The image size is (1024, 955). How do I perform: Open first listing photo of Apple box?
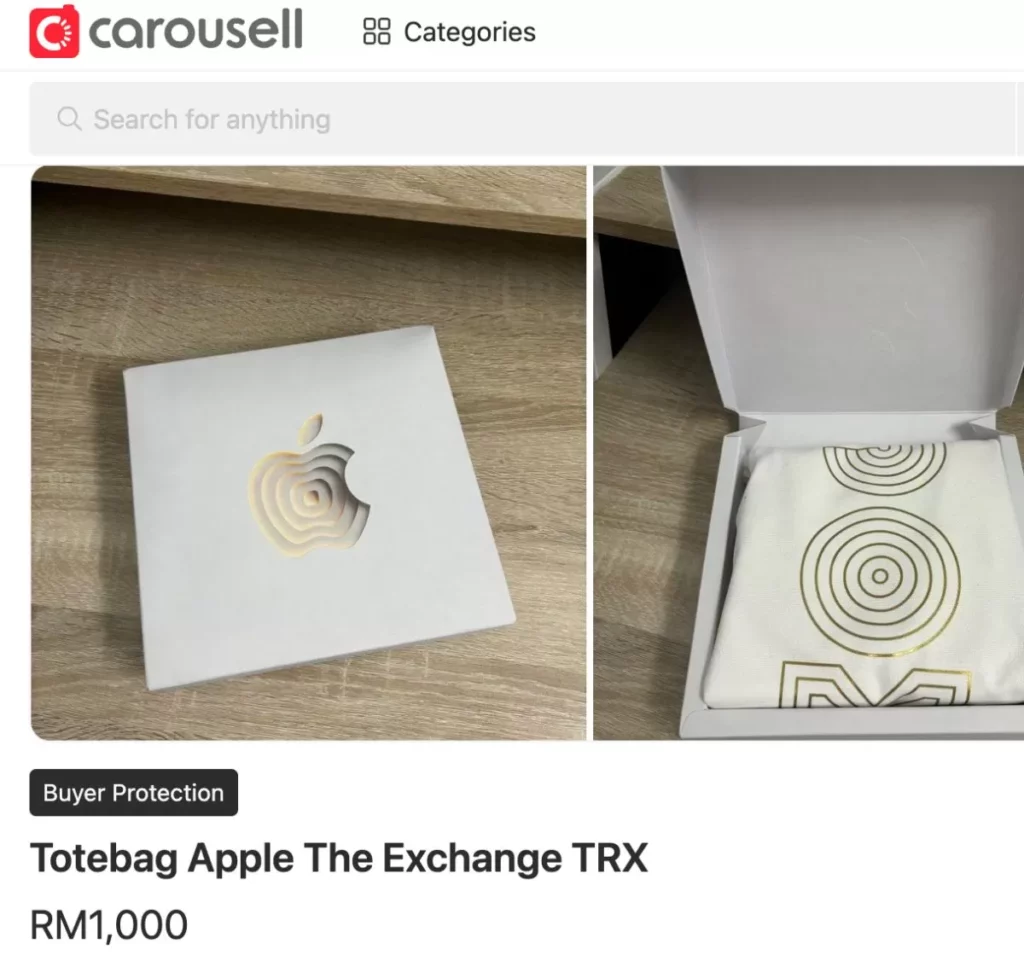pos(308,453)
